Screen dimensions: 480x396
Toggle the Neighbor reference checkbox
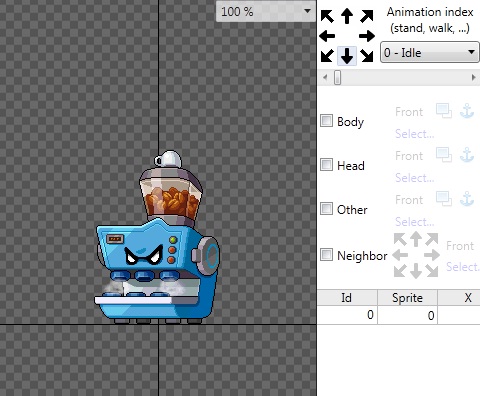pyautogui.click(x=326, y=255)
